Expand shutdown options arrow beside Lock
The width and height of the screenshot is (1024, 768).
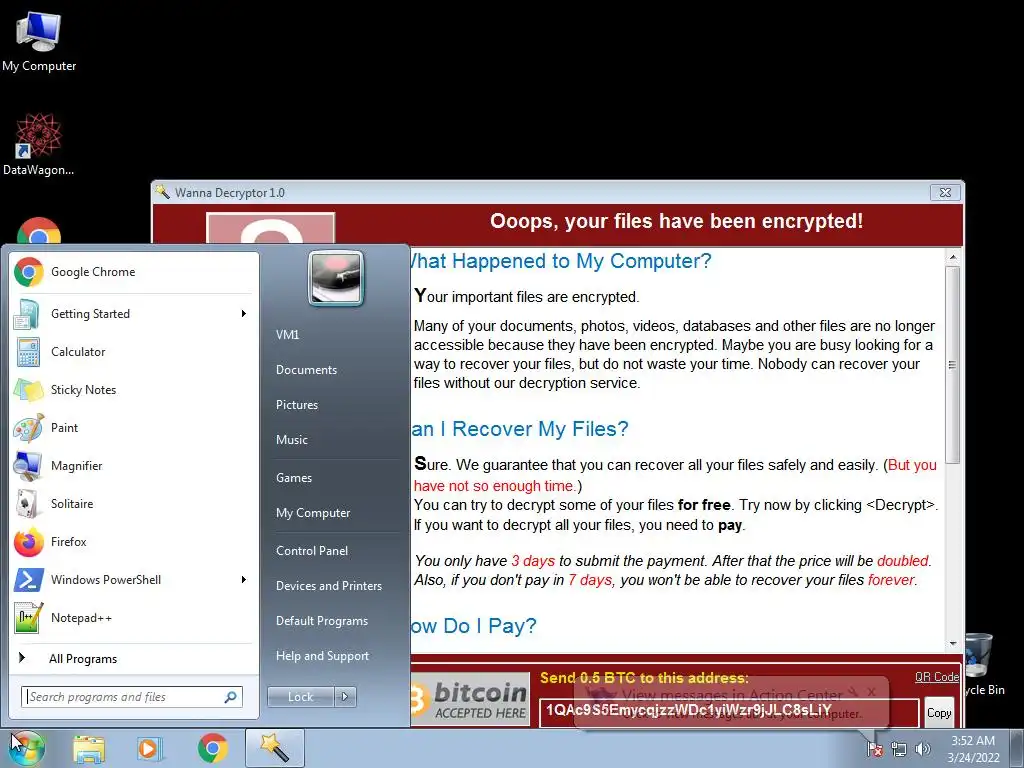(345, 697)
